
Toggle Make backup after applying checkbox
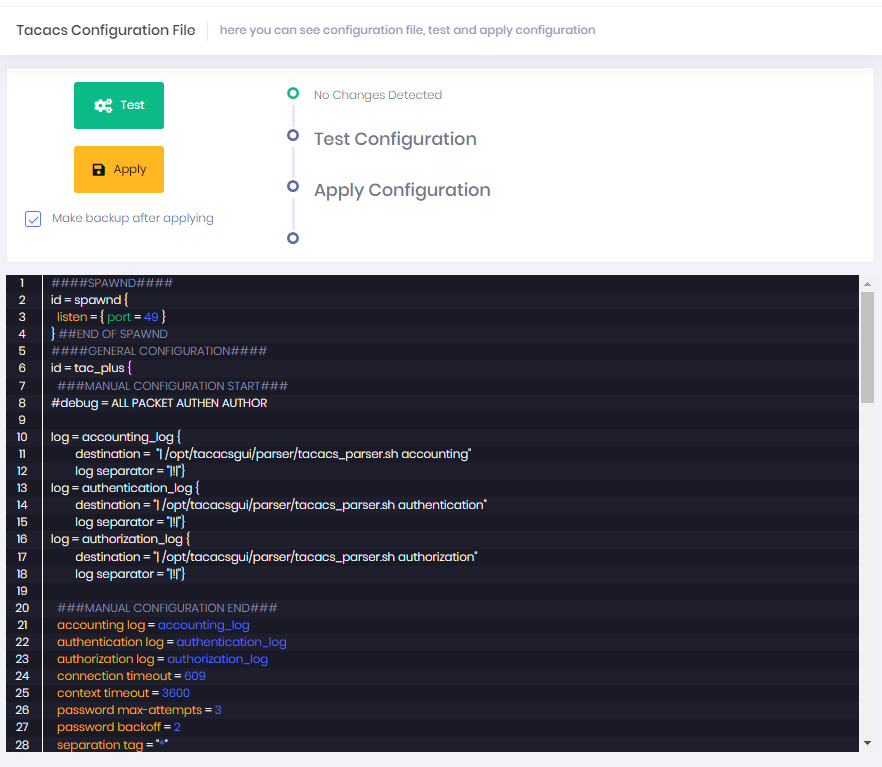pos(33,219)
